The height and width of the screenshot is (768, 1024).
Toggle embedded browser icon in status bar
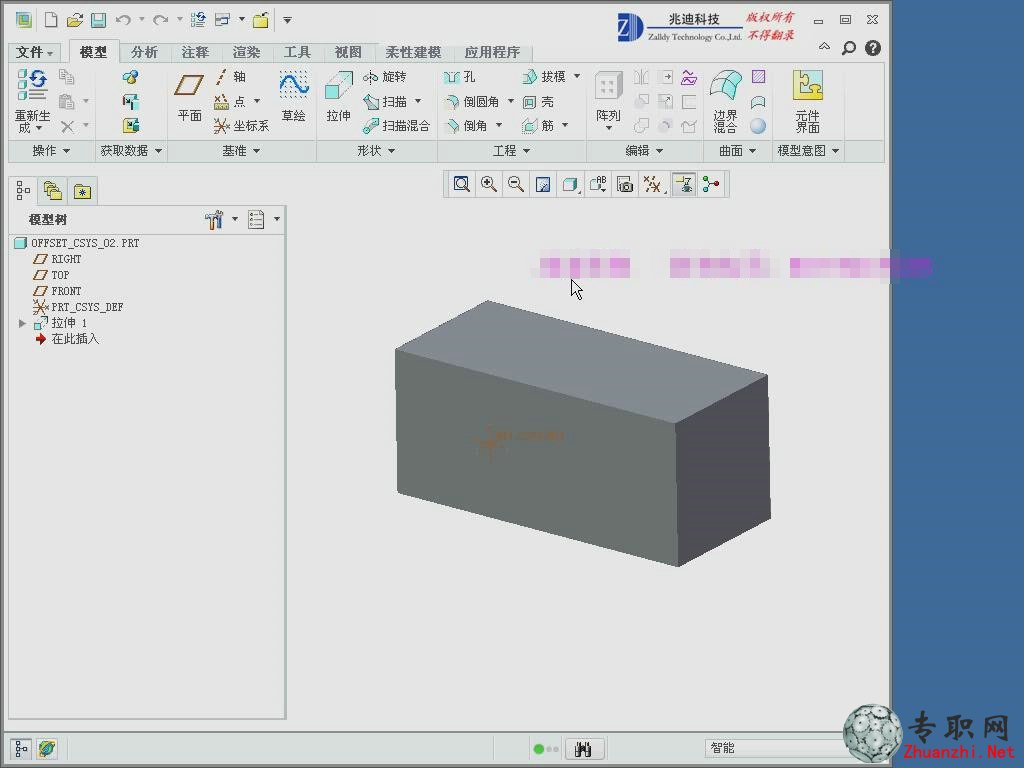pyautogui.click(x=46, y=748)
